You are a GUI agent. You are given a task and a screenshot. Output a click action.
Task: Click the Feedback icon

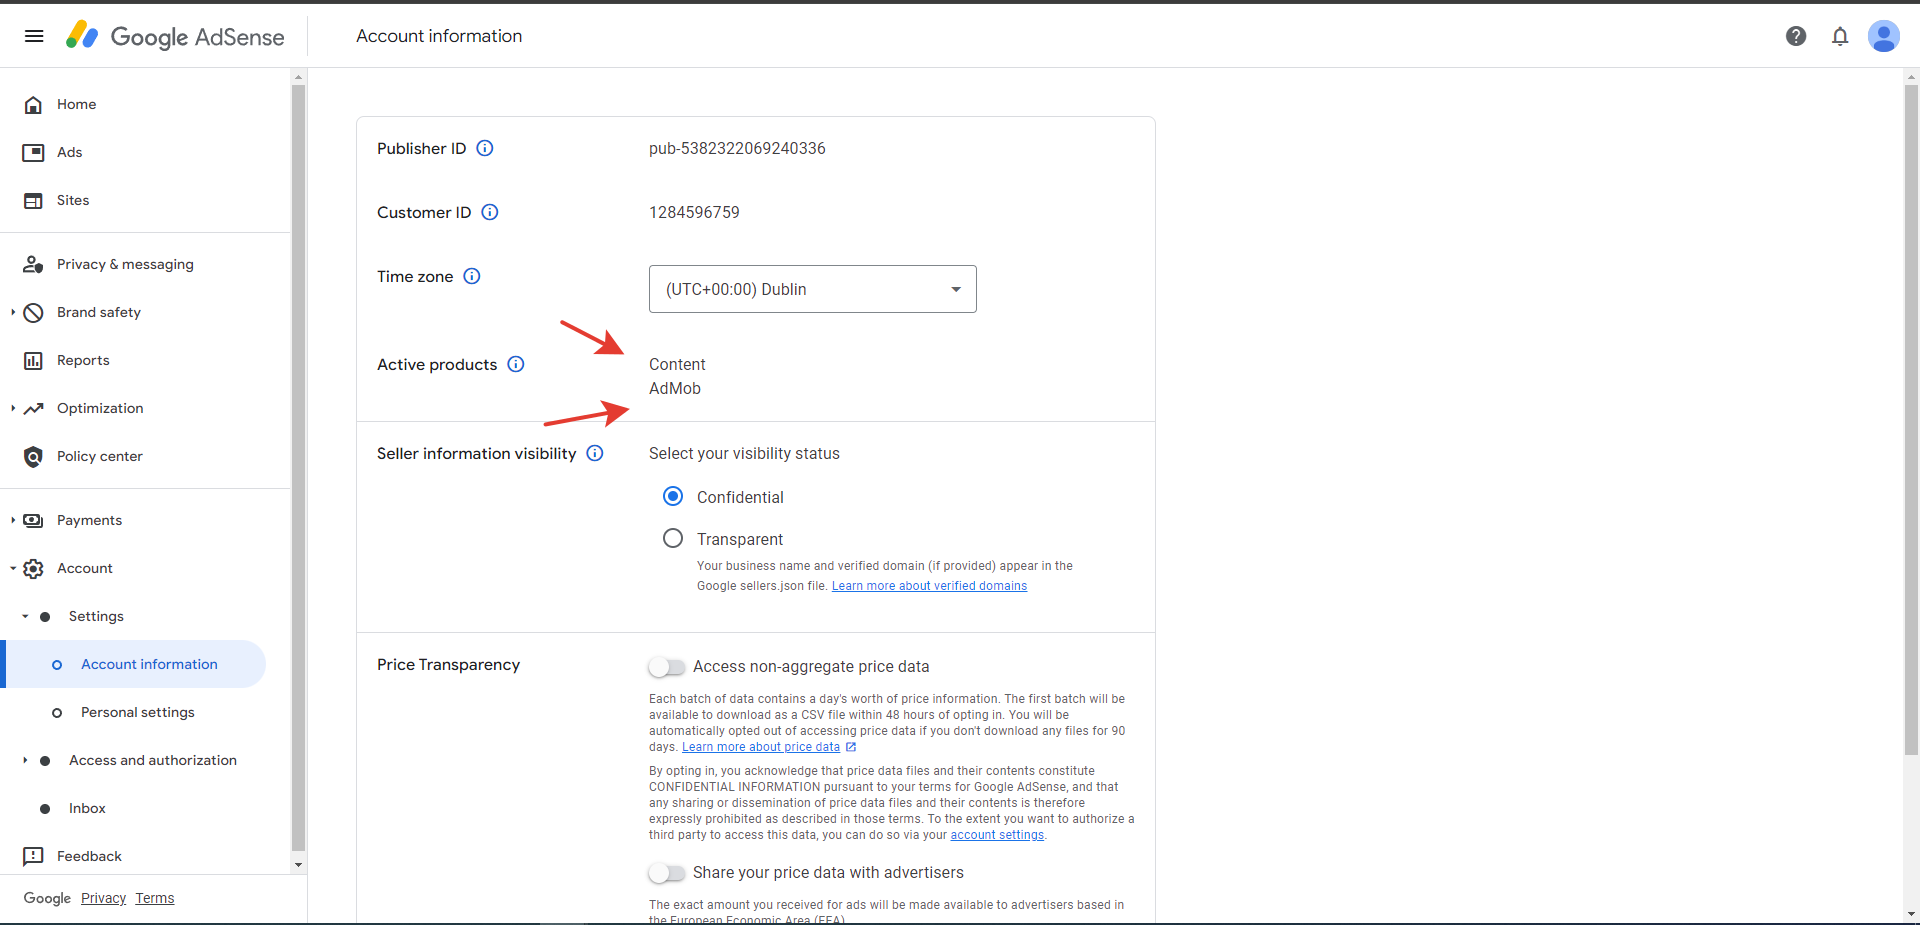(33, 856)
